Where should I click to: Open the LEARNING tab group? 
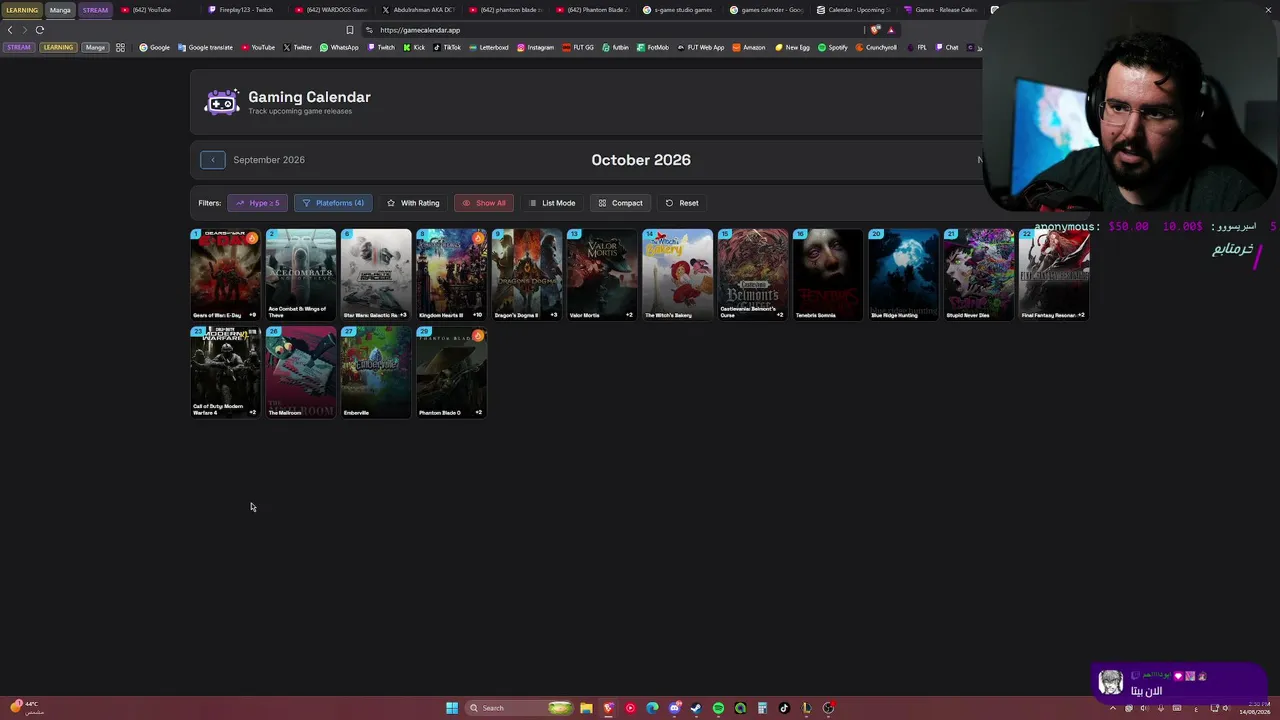point(22,10)
